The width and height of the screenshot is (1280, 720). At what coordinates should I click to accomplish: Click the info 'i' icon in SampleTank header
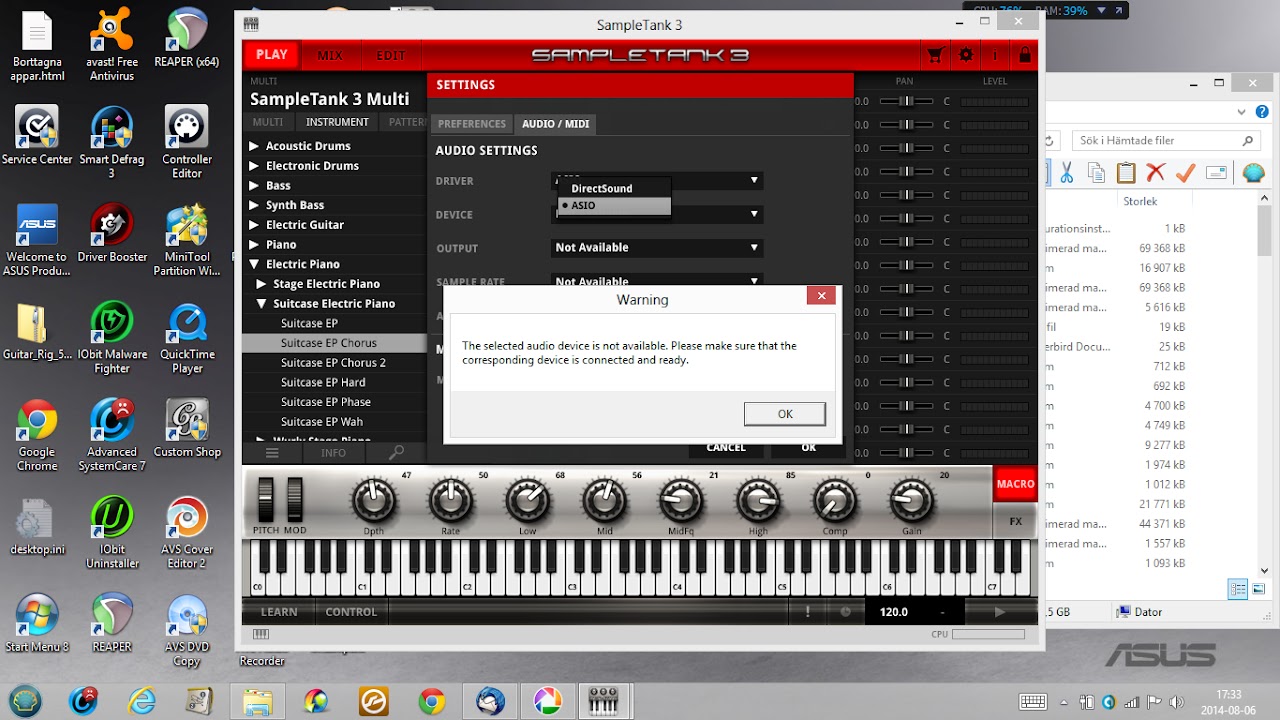tap(995, 55)
